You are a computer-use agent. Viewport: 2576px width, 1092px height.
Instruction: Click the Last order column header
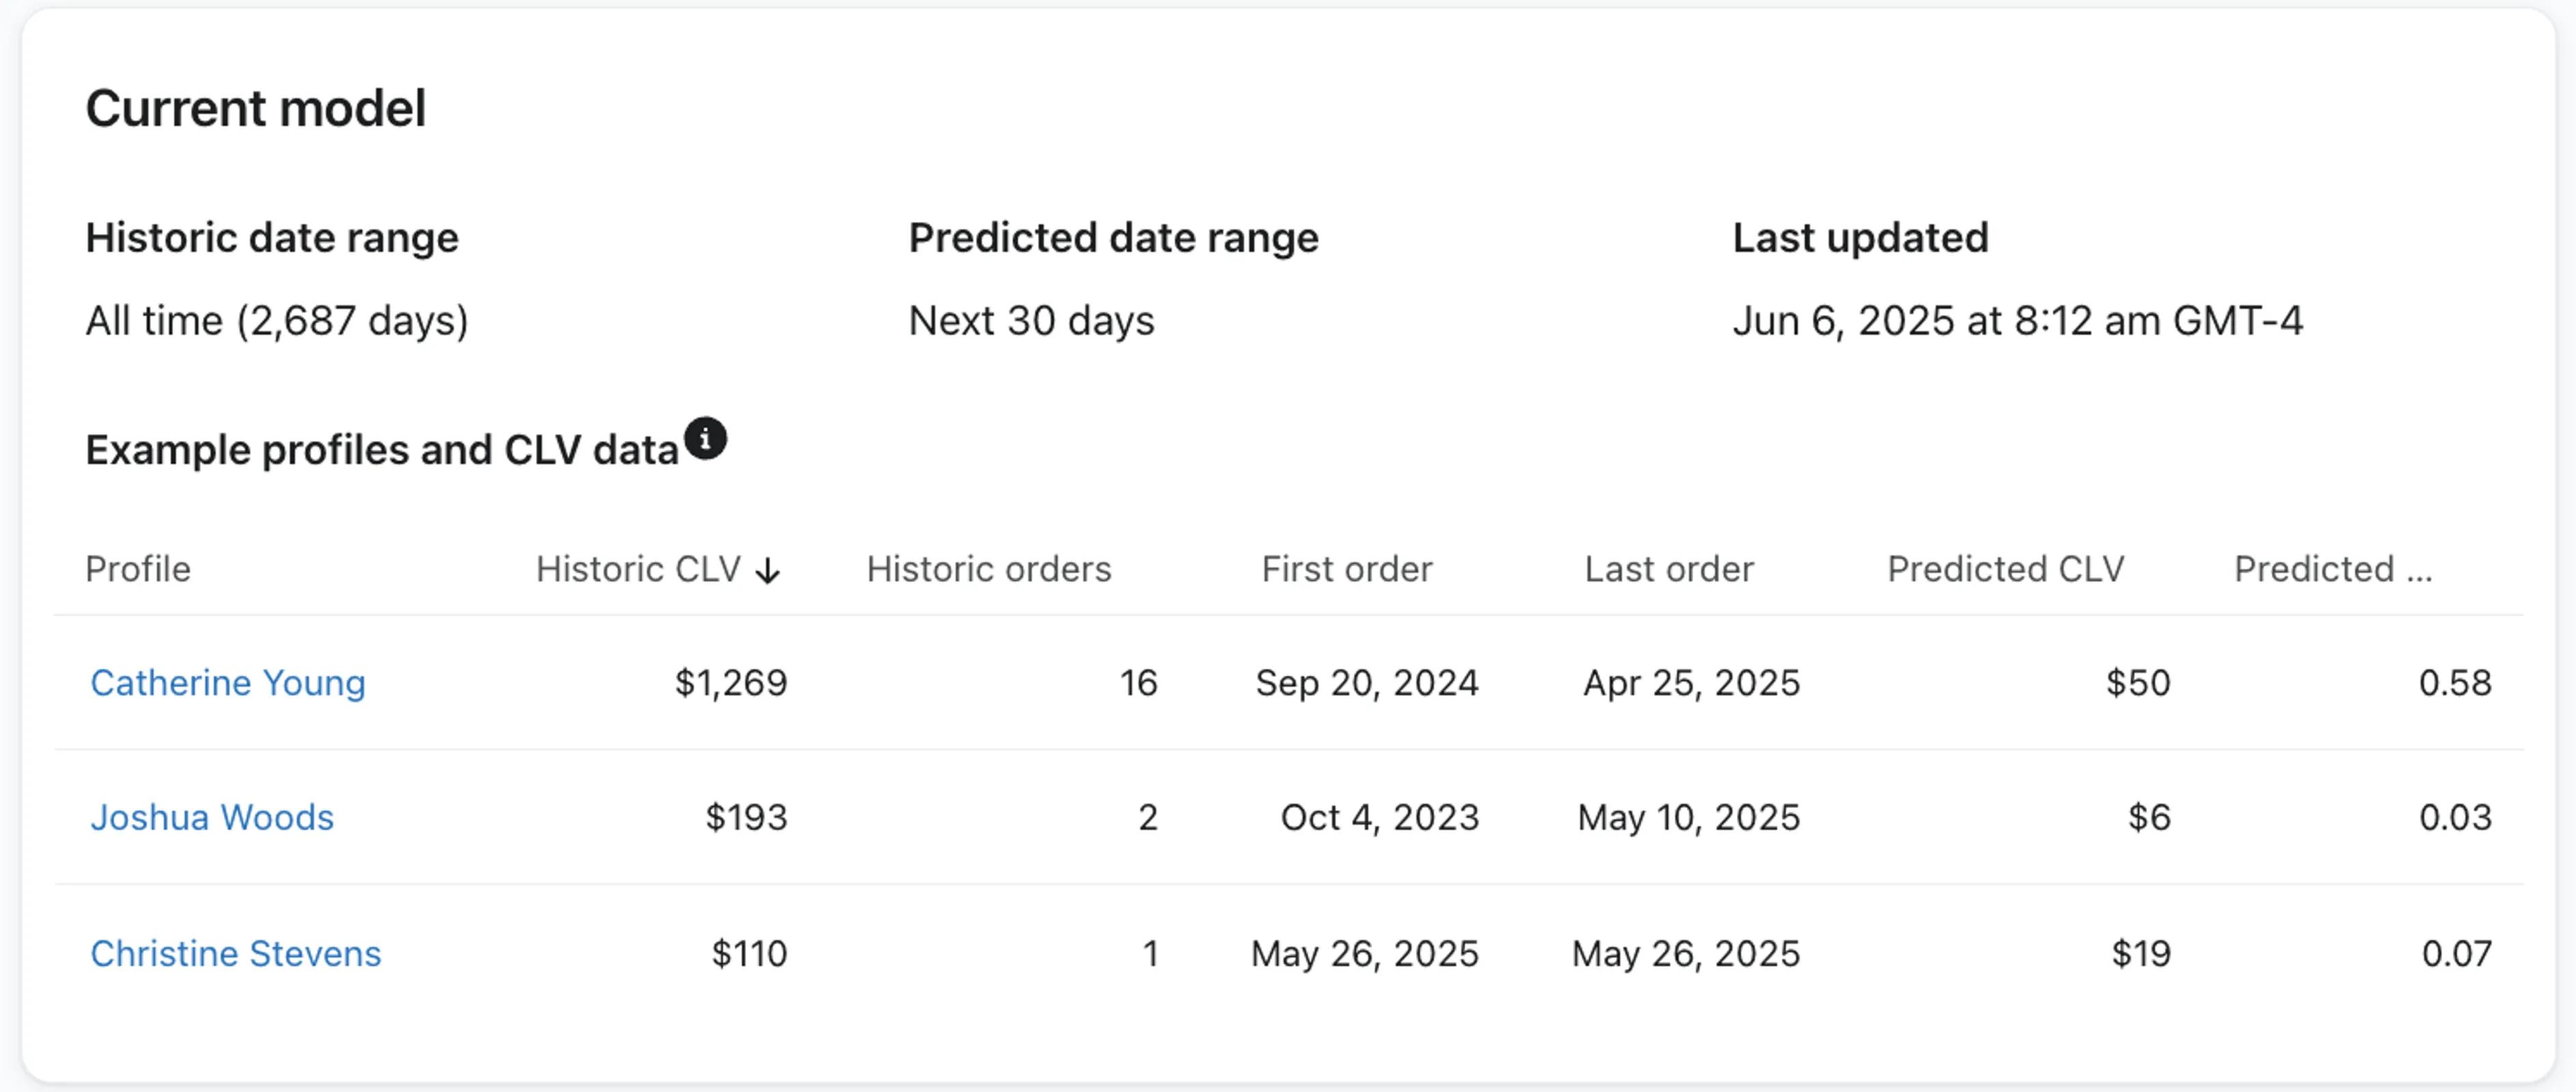(x=1668, y=569)
